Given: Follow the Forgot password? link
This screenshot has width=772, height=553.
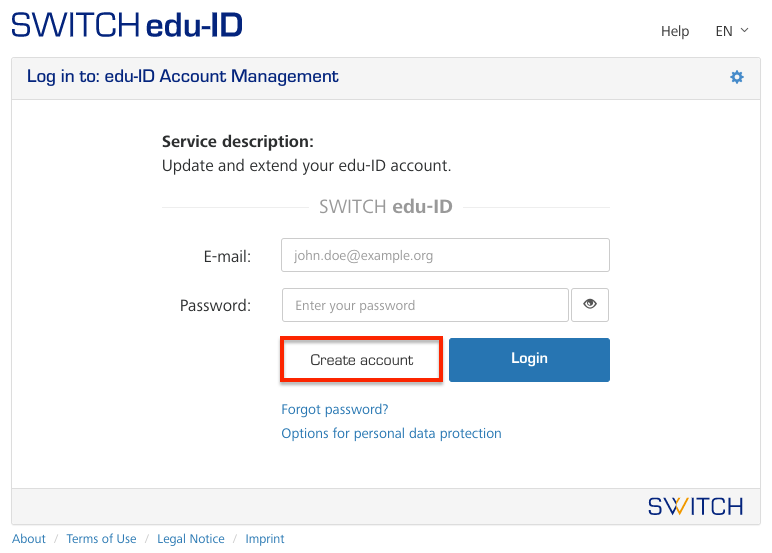Looking at the screenshot, I should click(335, 409).
